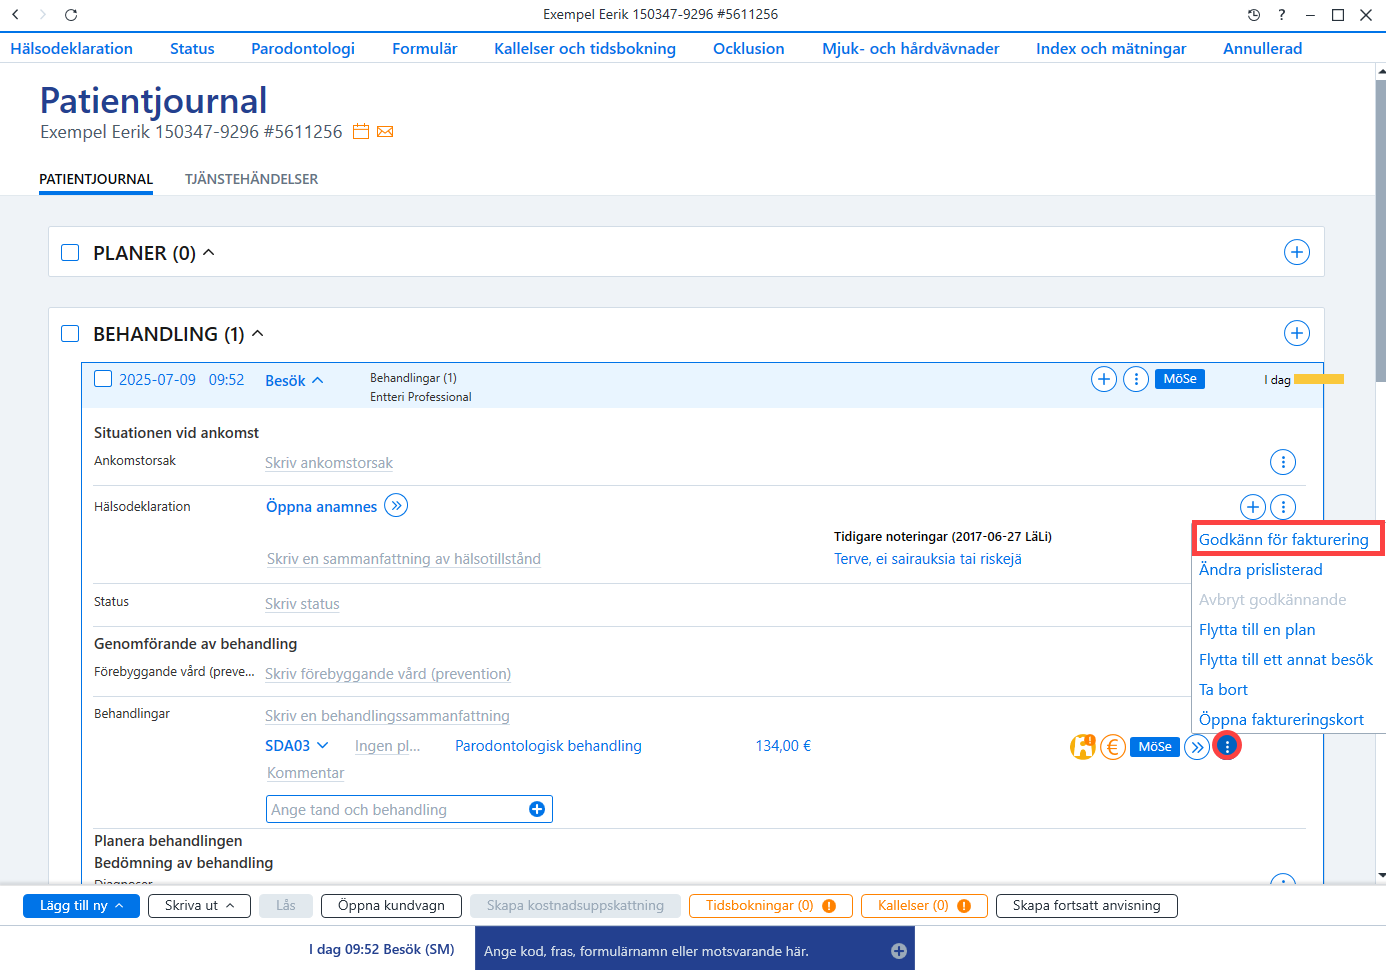Open the Parodontologi menu

[x=303, y=48]
